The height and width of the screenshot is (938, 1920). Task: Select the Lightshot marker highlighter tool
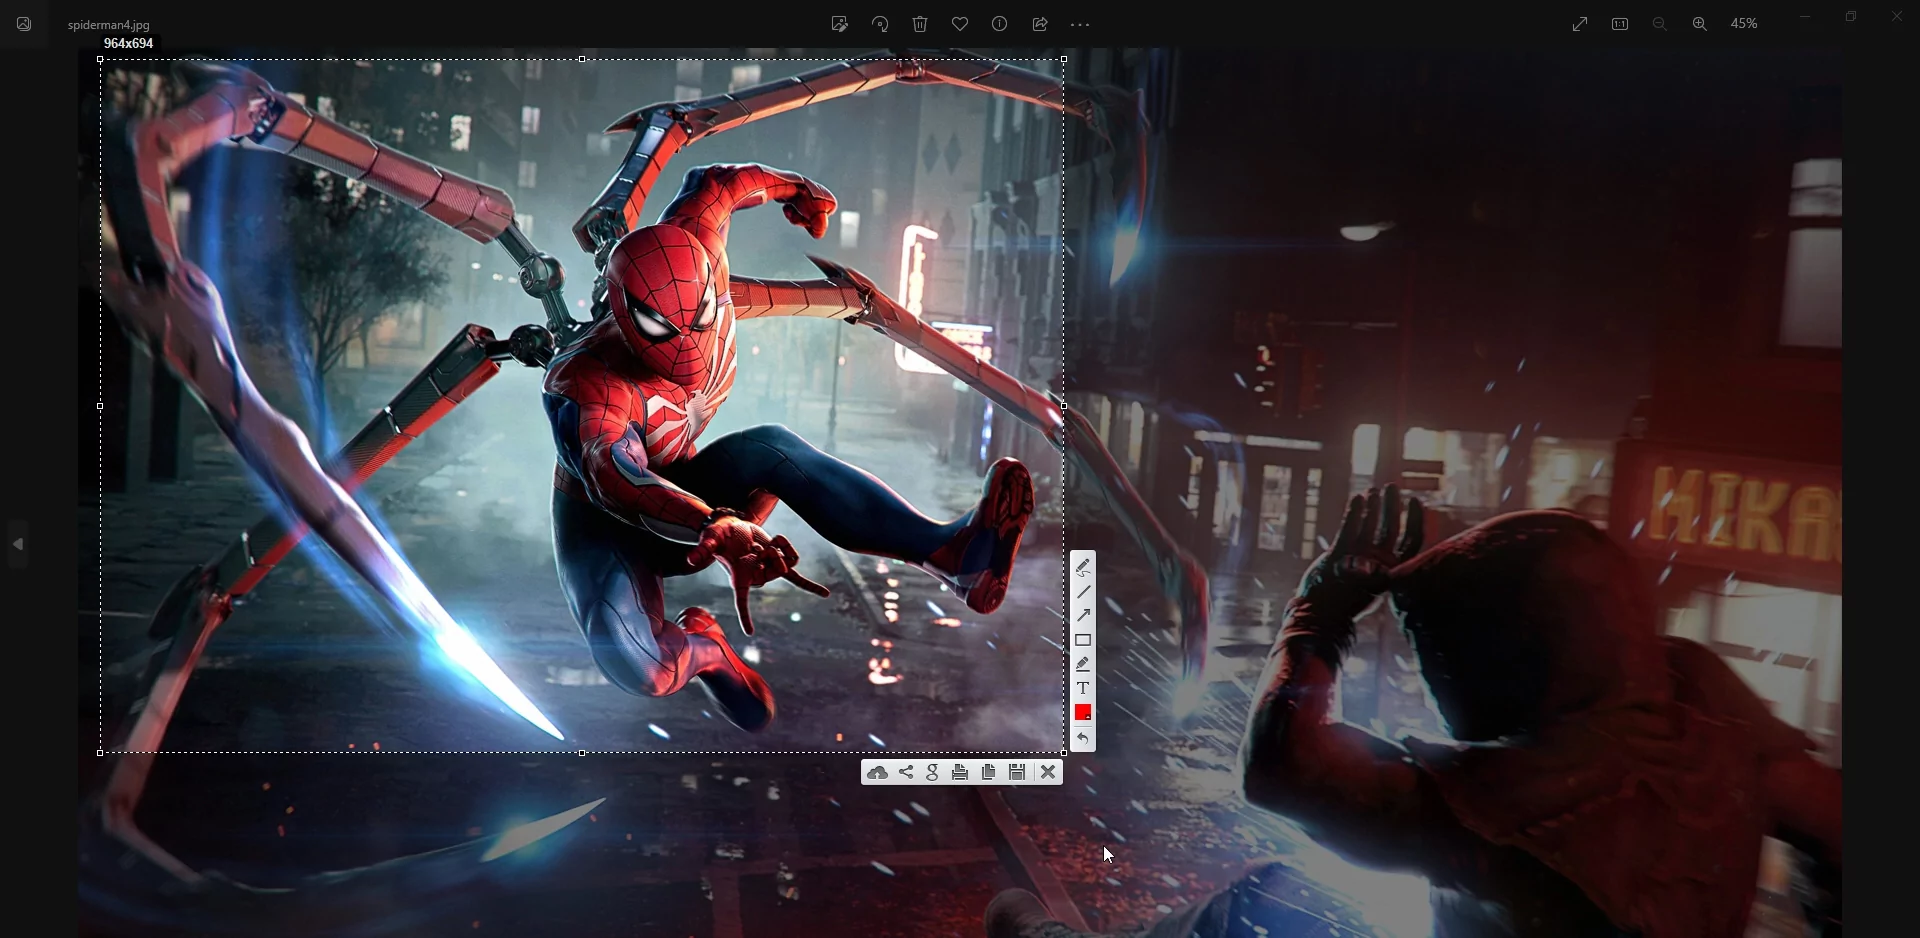[x=1083, y=665]
